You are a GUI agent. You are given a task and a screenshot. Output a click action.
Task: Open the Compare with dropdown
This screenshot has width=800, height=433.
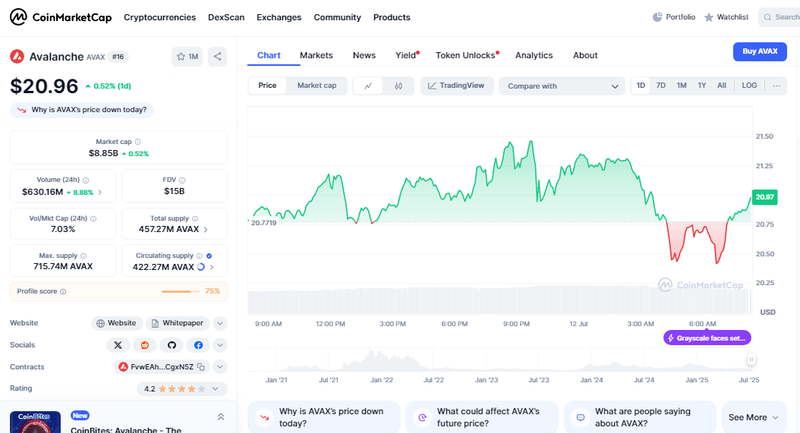coord(561,86)
